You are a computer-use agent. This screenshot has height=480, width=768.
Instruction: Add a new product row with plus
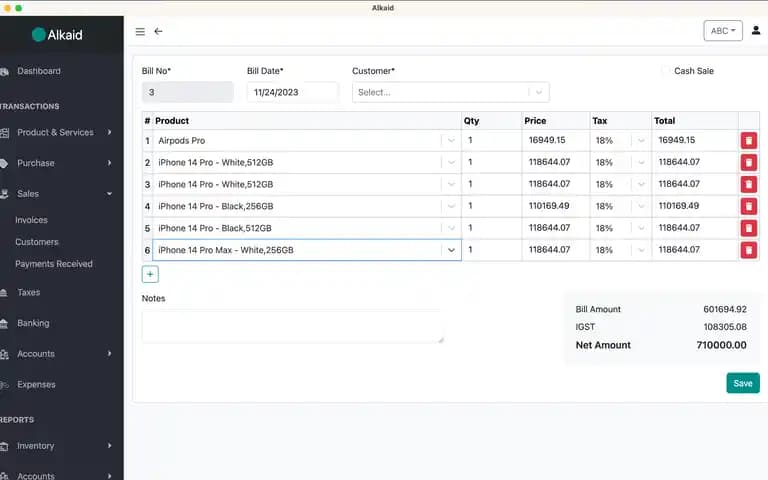pyautogui.click(x=150, y=274)
